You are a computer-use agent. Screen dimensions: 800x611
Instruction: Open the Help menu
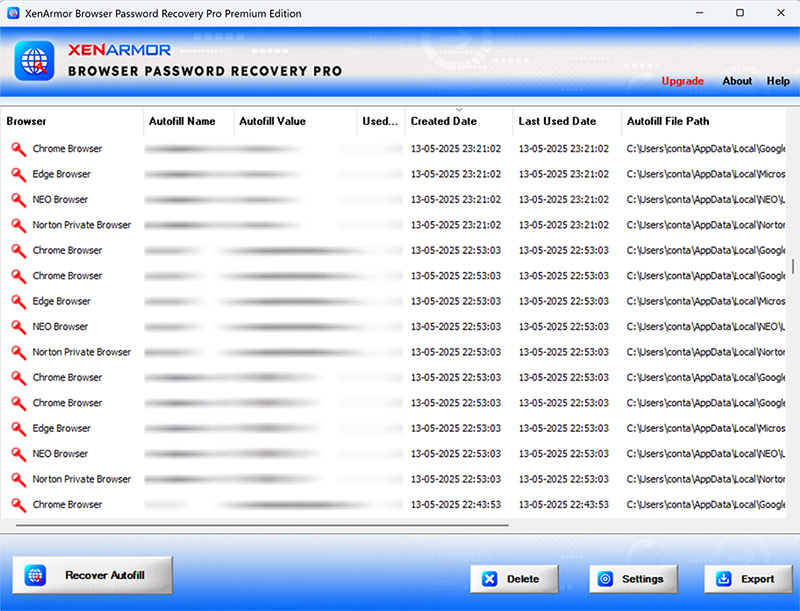click(778, 81)
